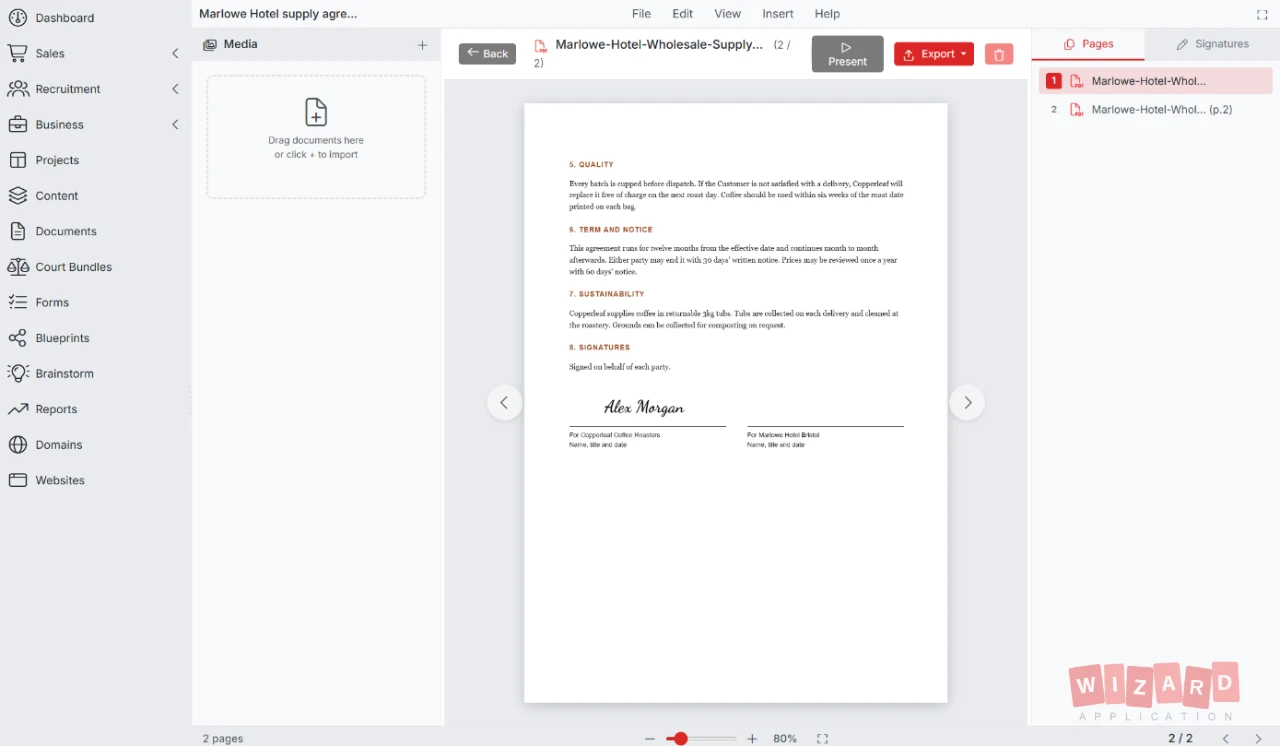Click the Present button
Viewport: 1280px width, 746px height.
(848, 54)
